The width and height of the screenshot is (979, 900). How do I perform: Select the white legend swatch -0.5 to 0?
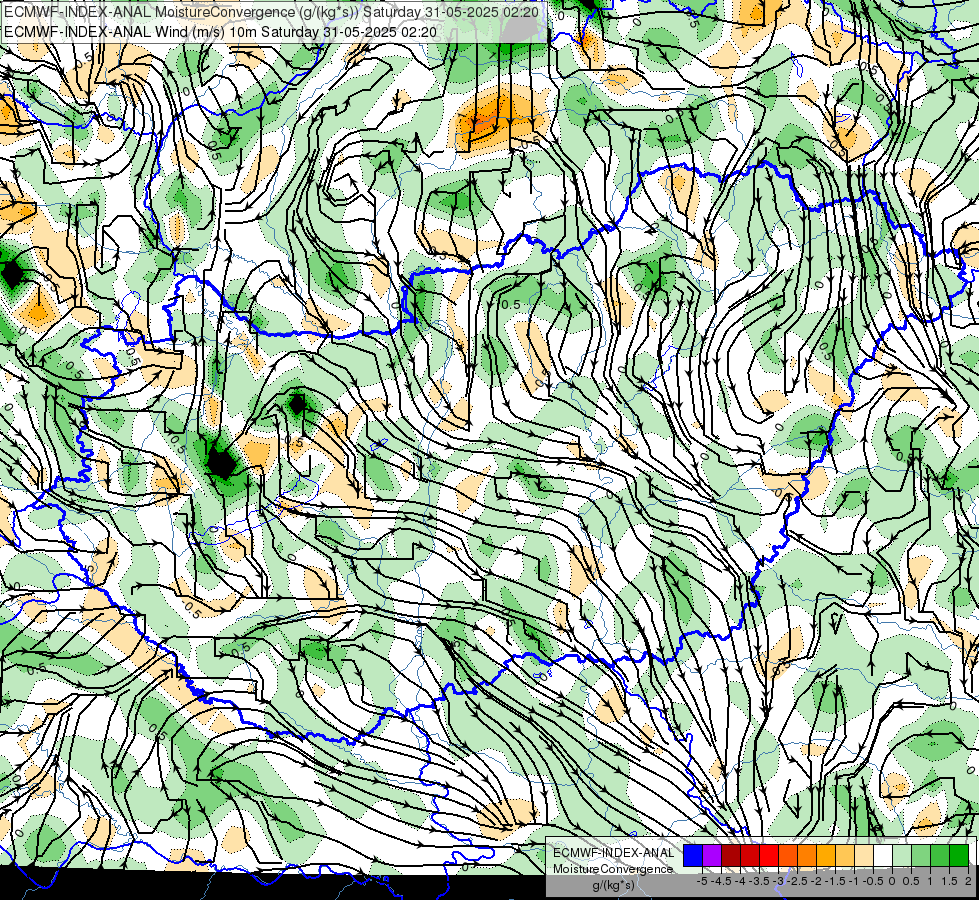pos(883,856)
